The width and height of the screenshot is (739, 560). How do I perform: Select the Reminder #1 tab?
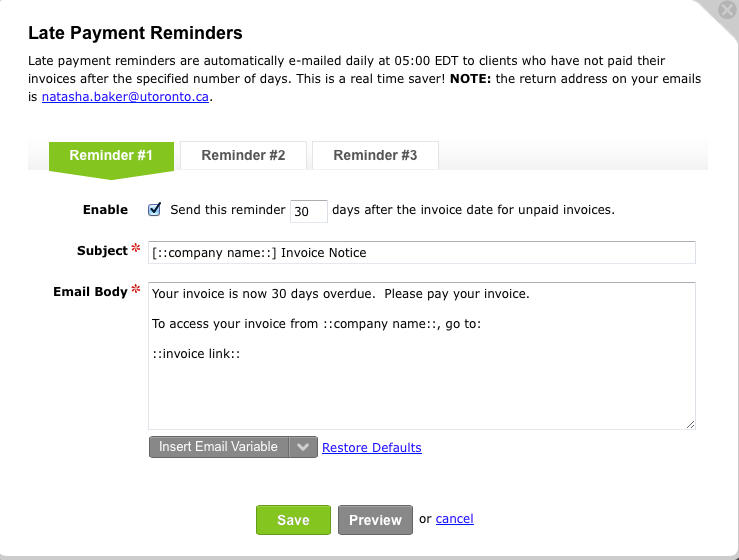tap(111, 156)
